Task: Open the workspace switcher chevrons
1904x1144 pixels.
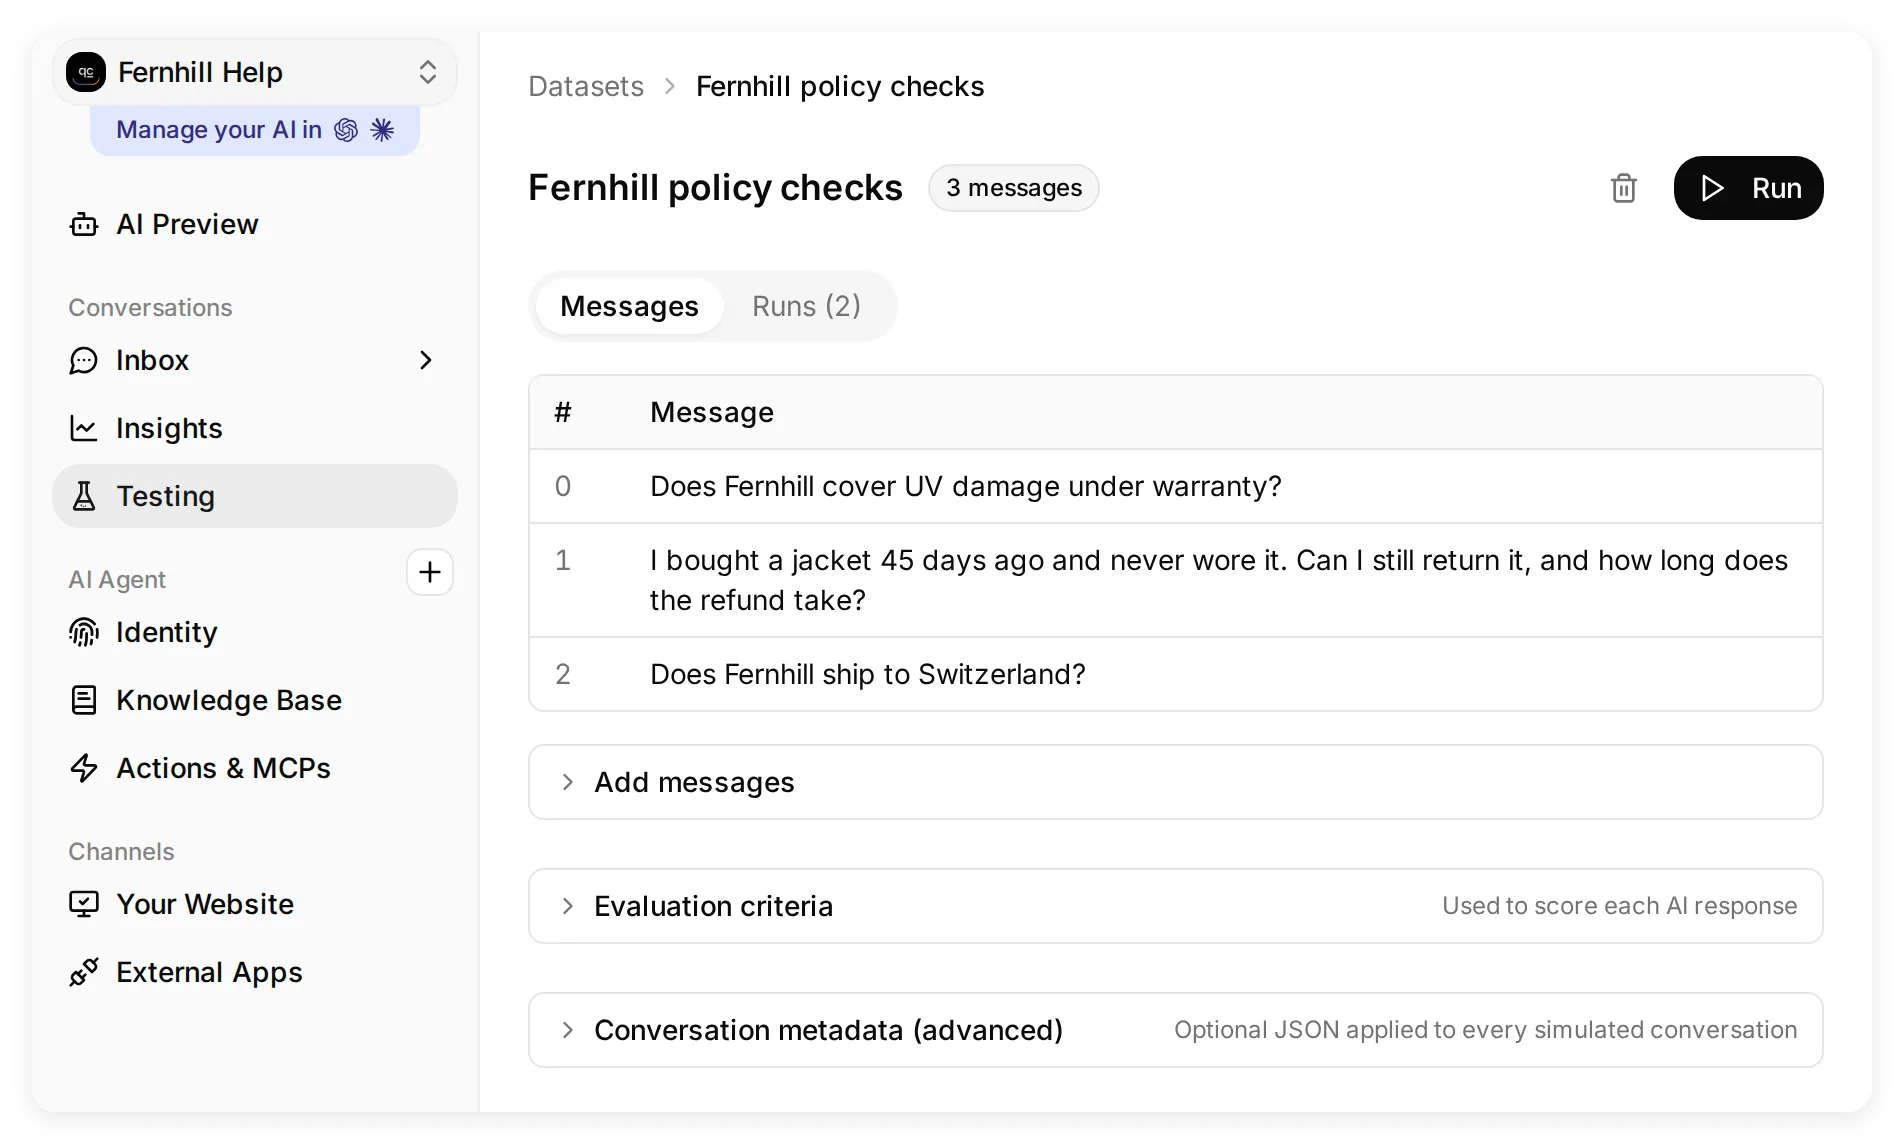Action: coord(428,72)
